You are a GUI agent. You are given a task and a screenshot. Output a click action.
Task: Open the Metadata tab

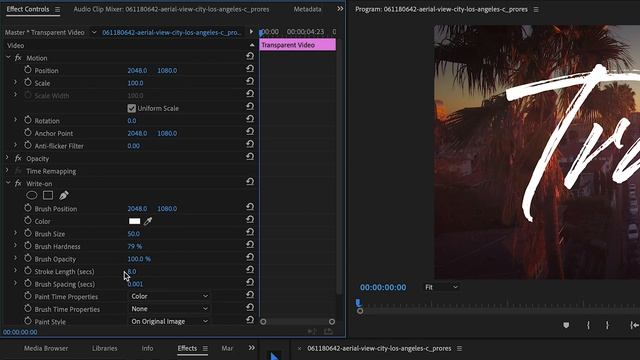pos(307,9)
